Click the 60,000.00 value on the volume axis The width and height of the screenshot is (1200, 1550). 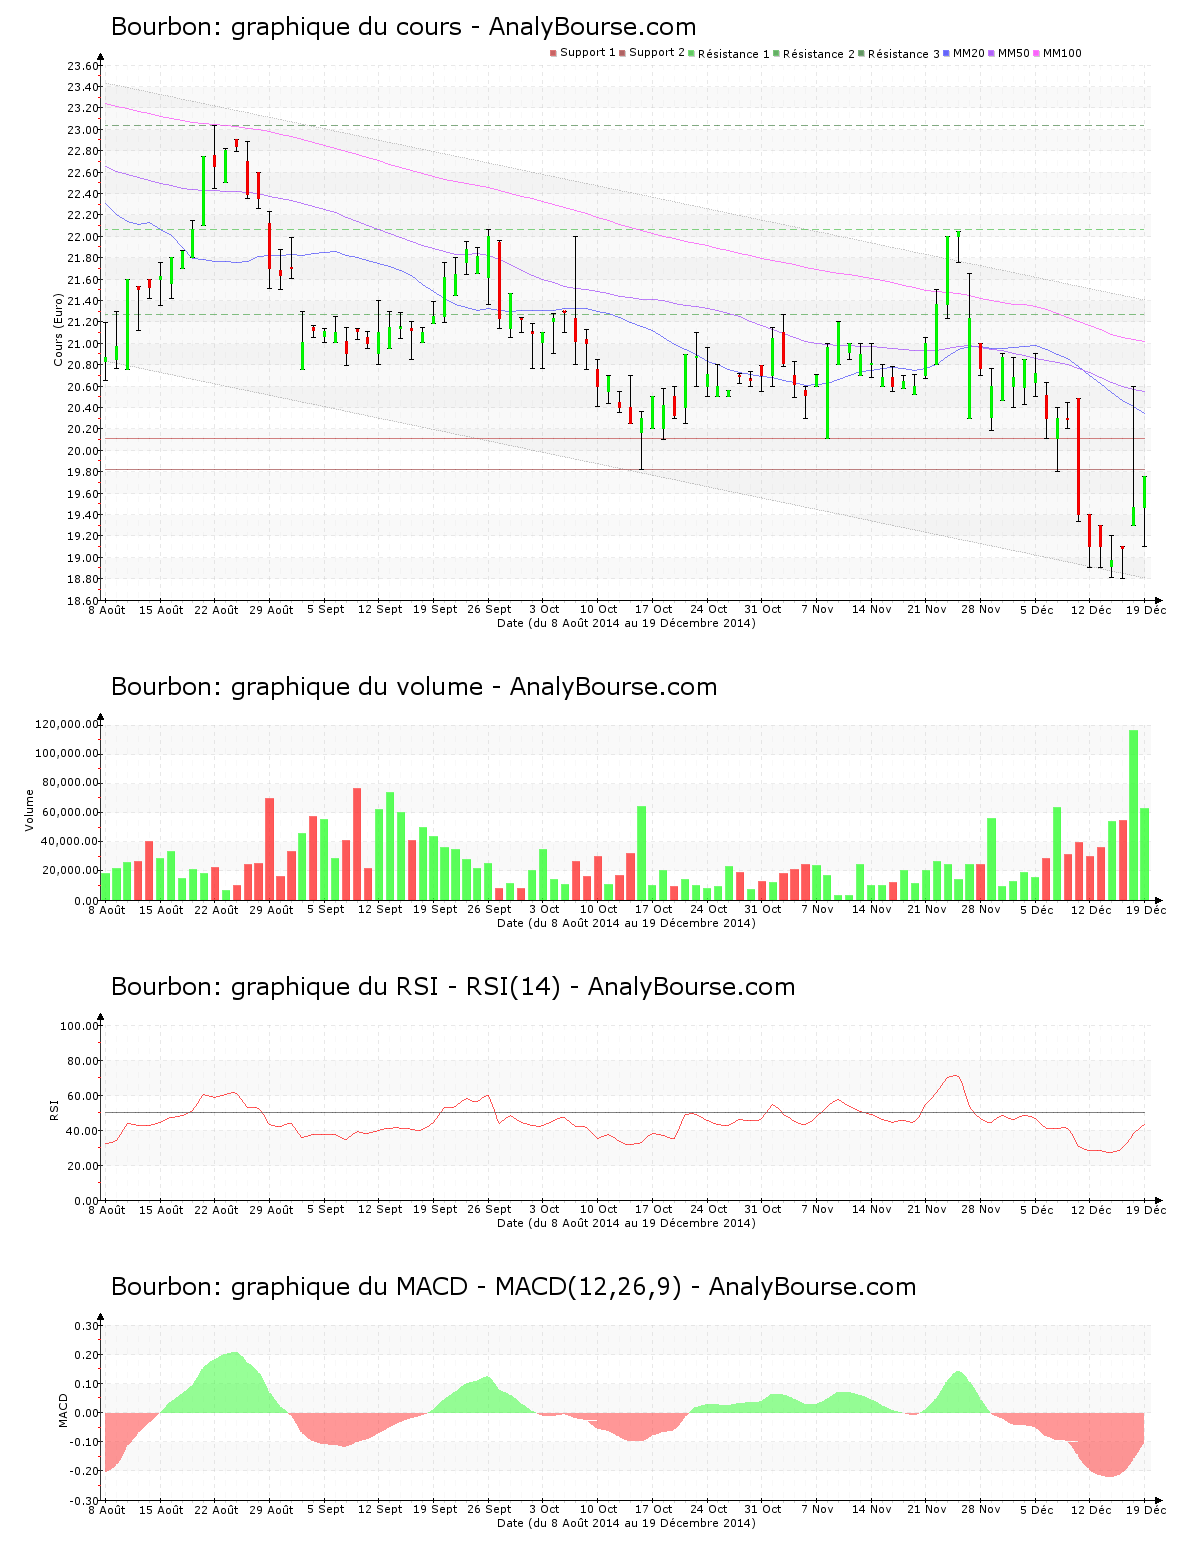click(70, 812)
